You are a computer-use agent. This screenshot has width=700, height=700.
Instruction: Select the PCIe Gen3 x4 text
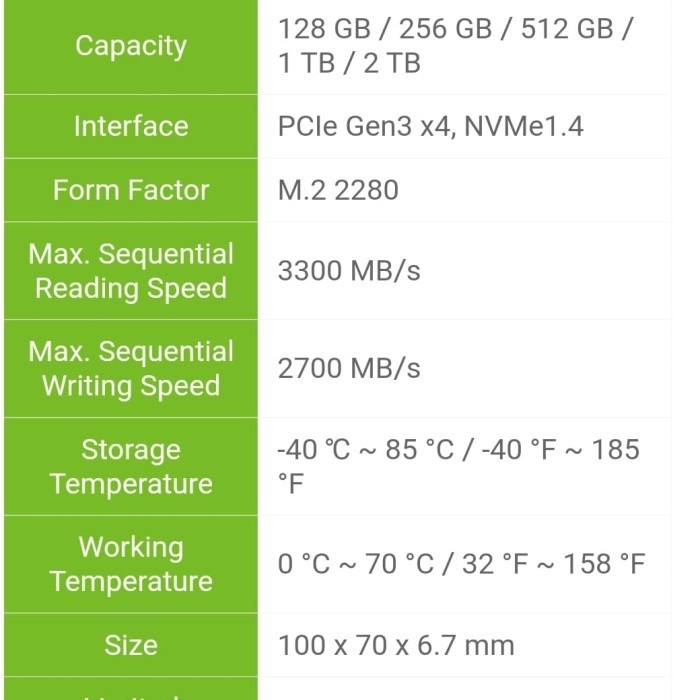point(365,126)
